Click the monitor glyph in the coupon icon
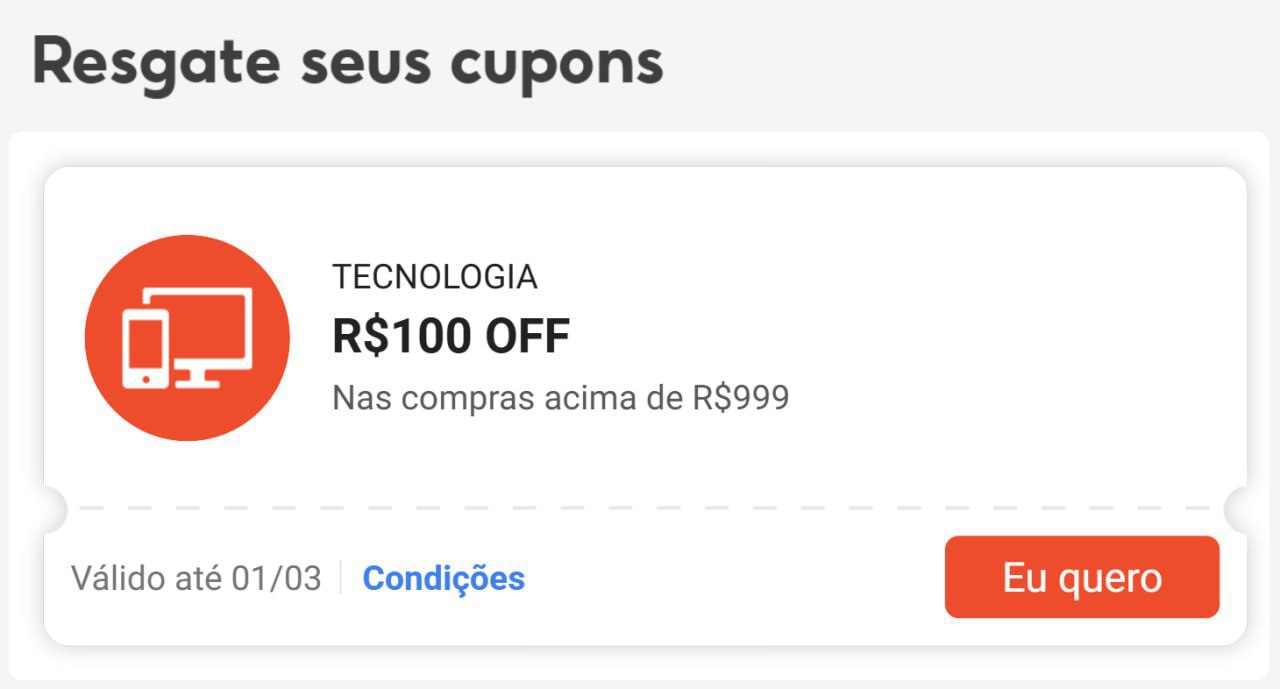The height and width of the screenshot is (689, 1280). pyautogui.click(x=212, y=328)
